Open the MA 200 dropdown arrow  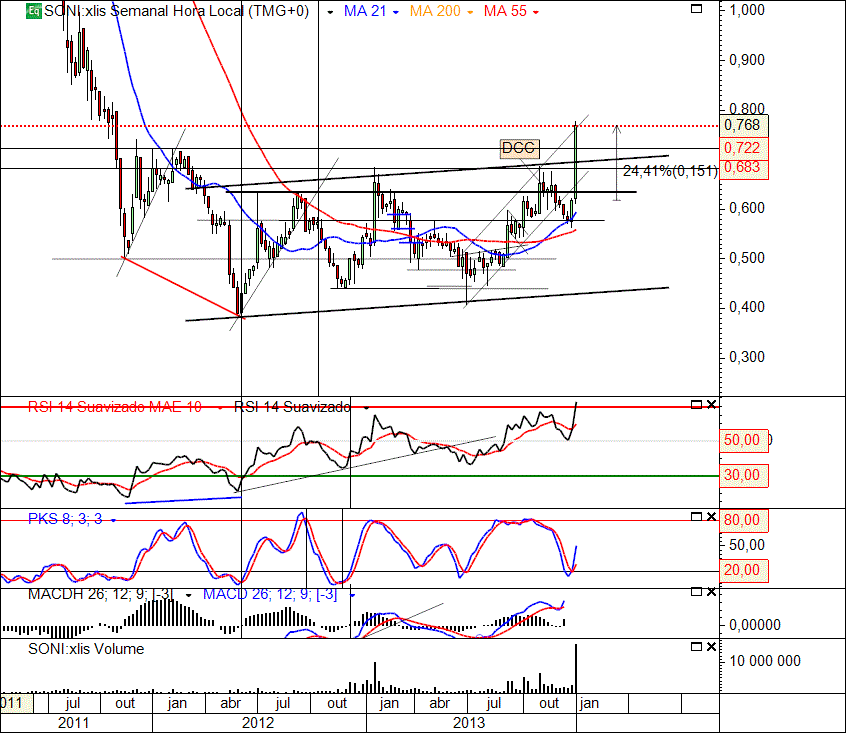(x=470, y=12)
